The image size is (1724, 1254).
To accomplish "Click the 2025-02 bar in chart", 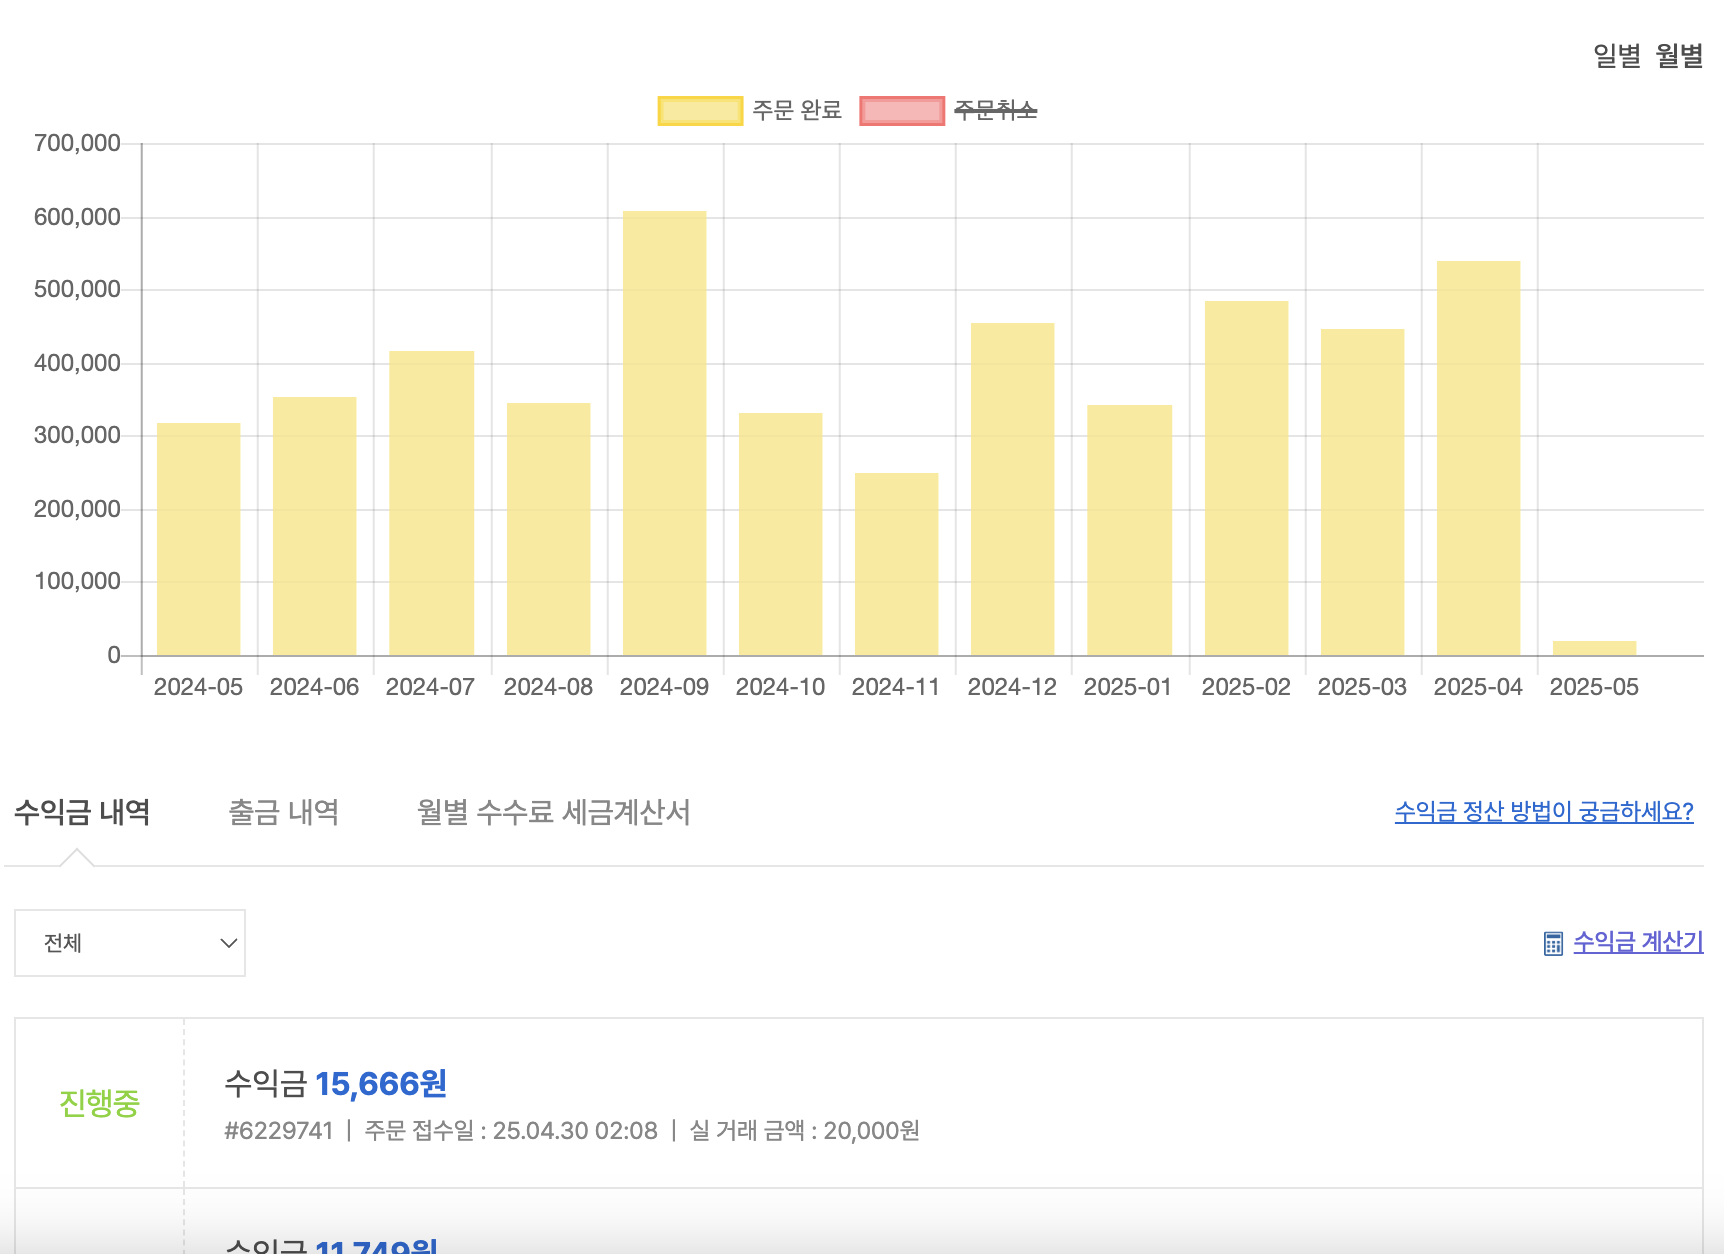I will coord(1246,478).
